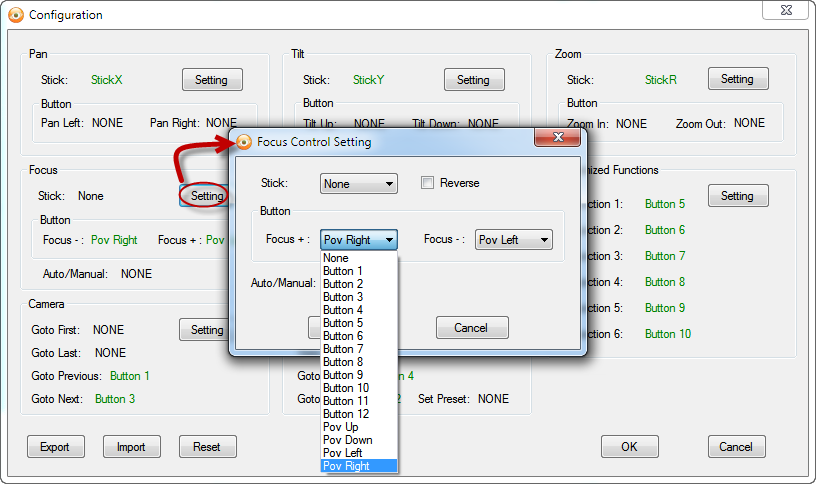Click Button 10 customized function value
The height and width of the screenshot is (484, 816).
point(668,334)
